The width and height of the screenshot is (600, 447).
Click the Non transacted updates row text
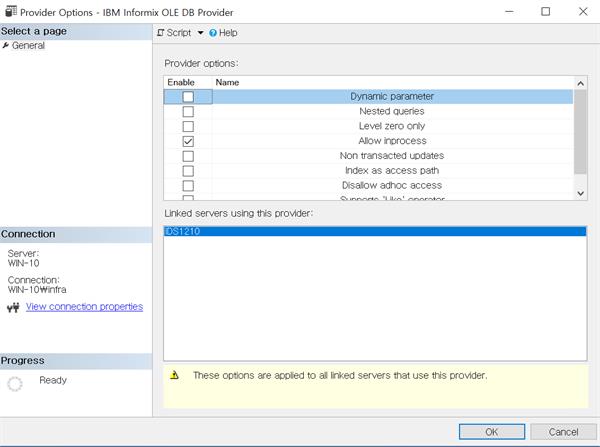tap(392, 156)
